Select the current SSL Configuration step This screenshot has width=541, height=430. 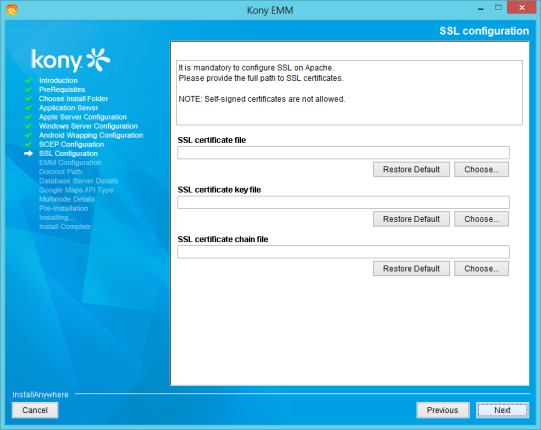click(x=68, y=154)
